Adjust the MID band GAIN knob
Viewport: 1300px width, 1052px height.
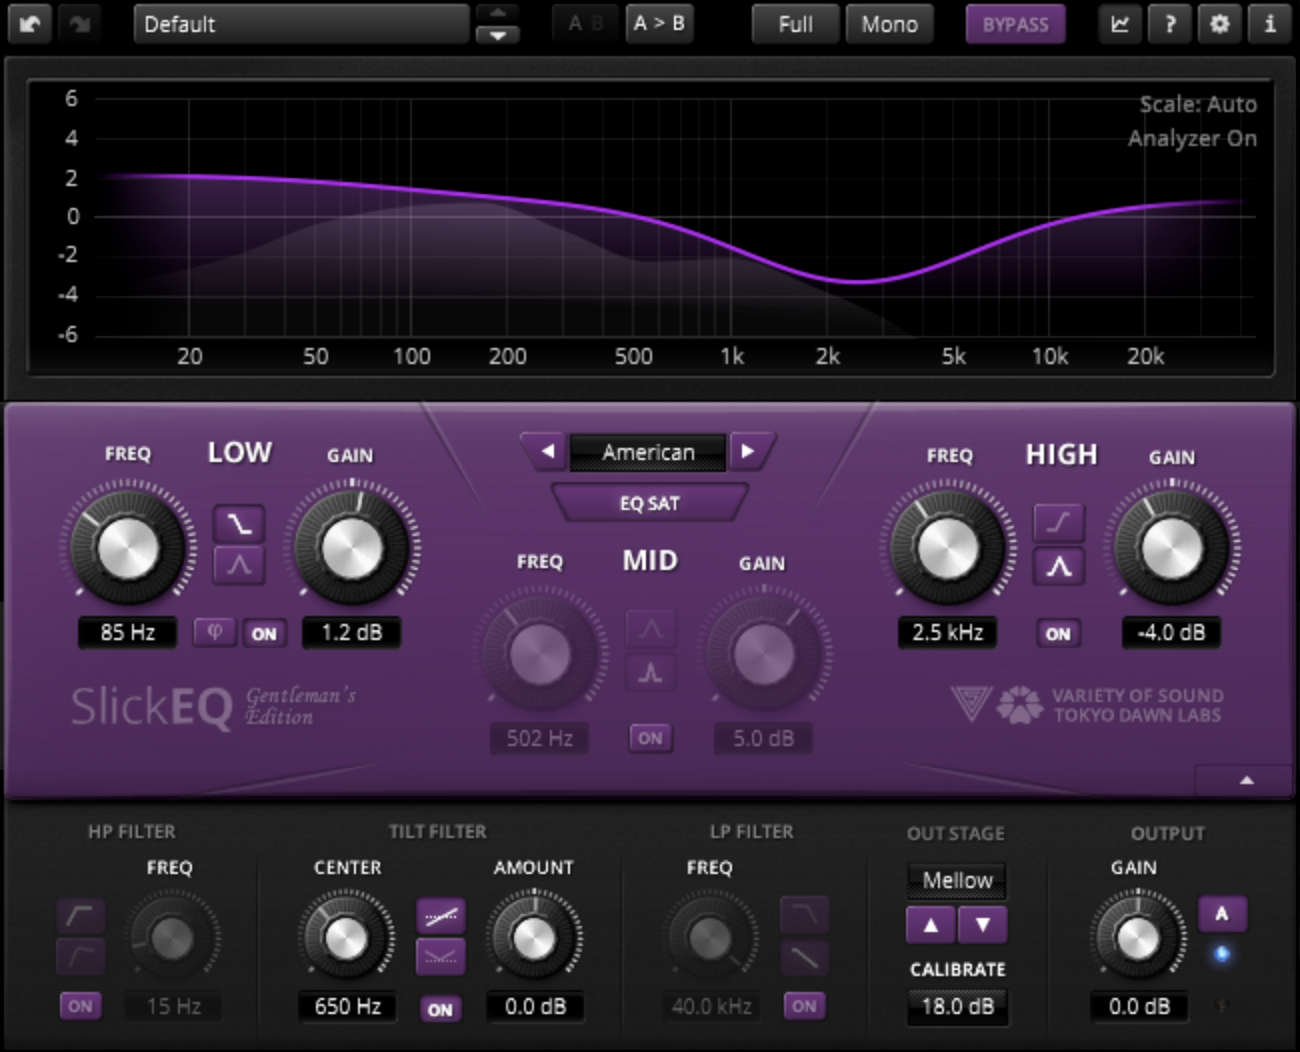(763, 654)
